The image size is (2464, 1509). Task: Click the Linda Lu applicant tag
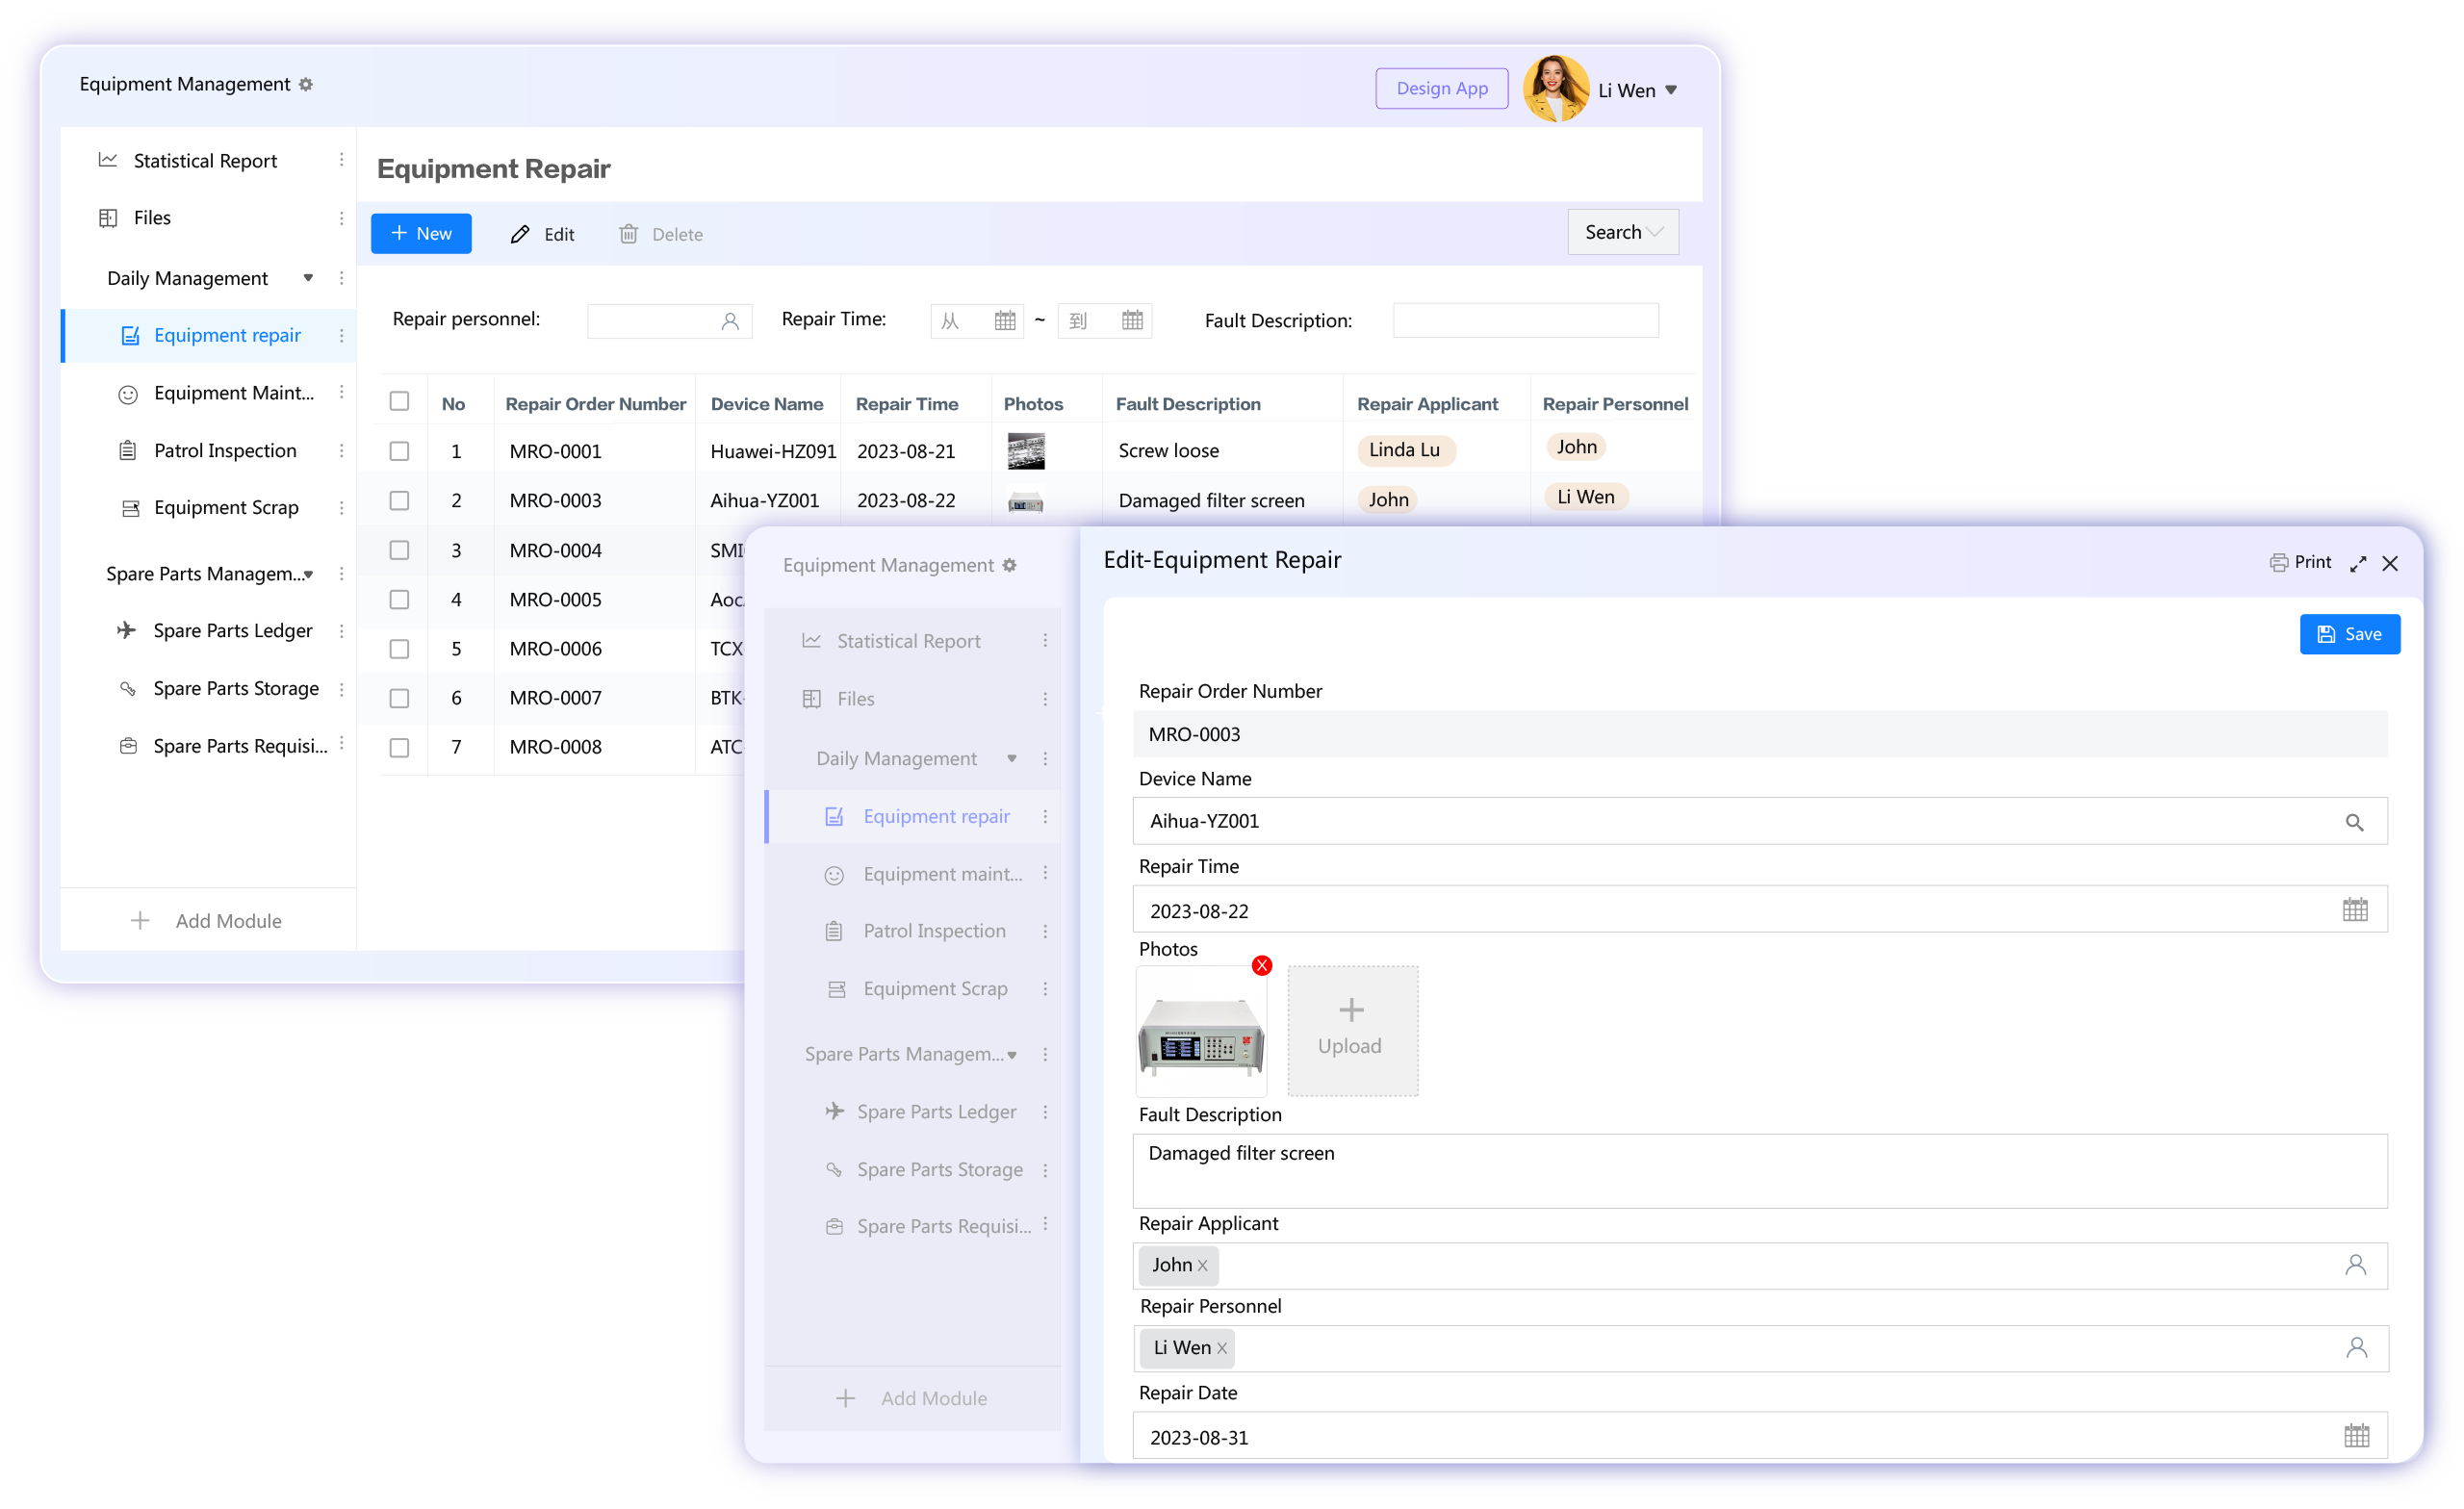[x=1405, y=450]
